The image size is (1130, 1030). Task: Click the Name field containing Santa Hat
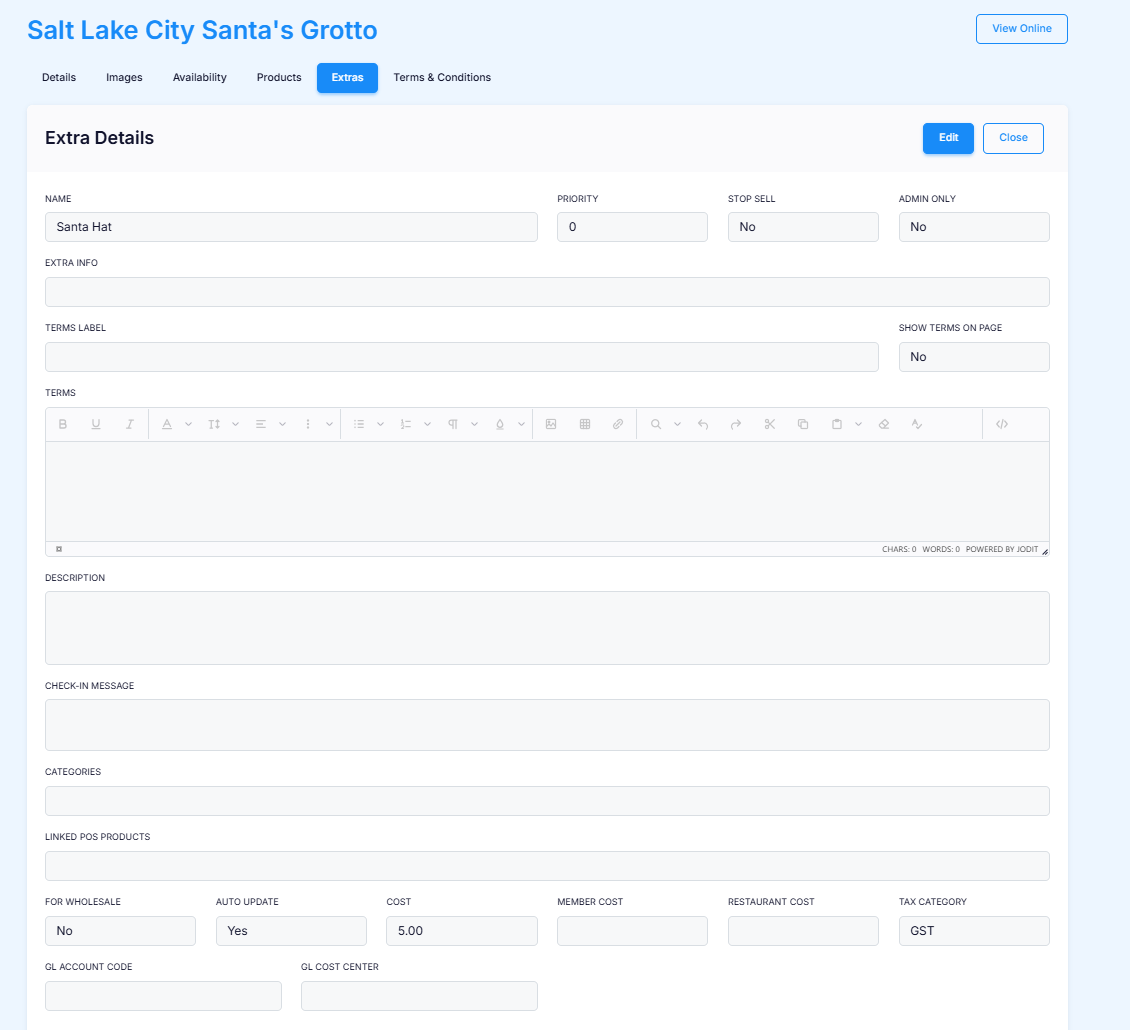coord(291,227)
